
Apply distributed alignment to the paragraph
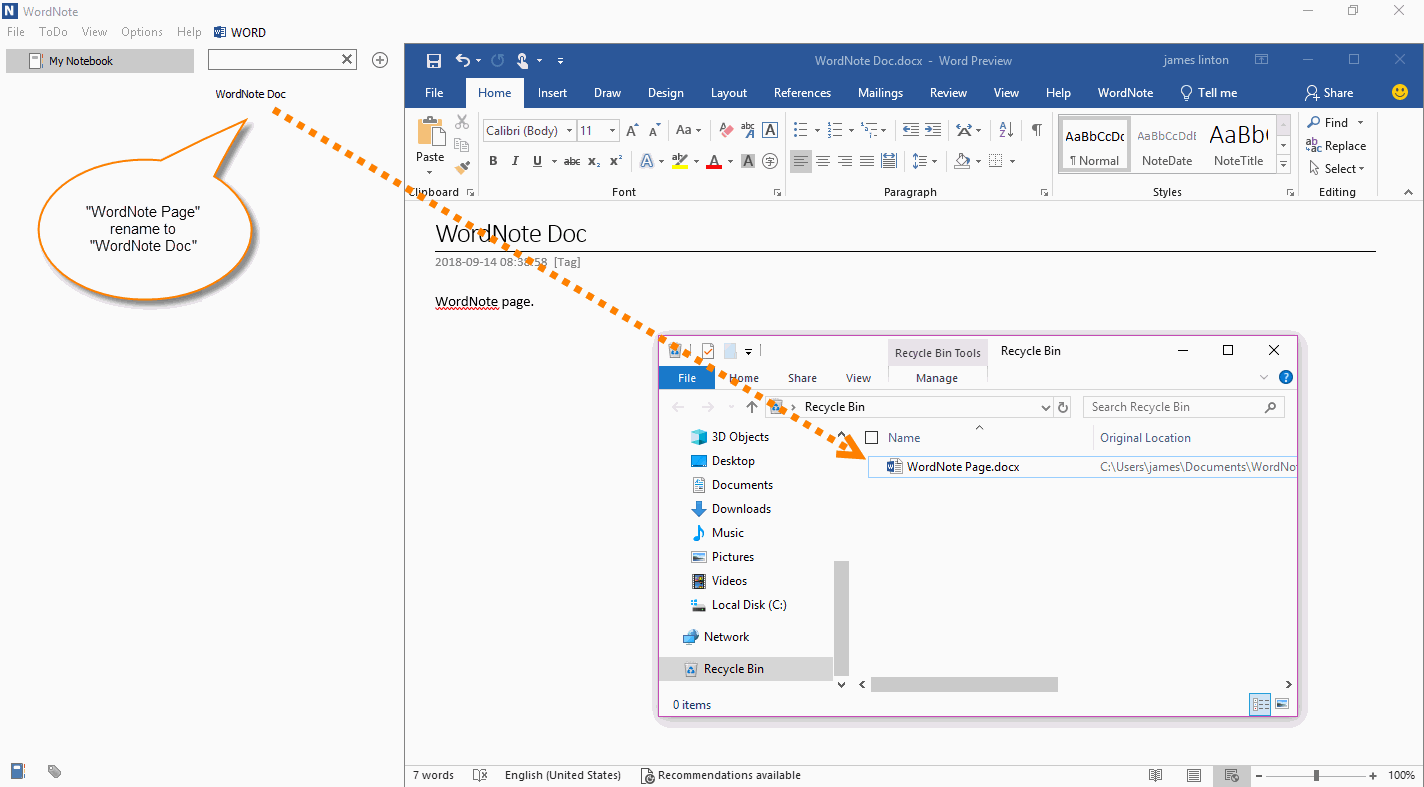pos(889,161)
